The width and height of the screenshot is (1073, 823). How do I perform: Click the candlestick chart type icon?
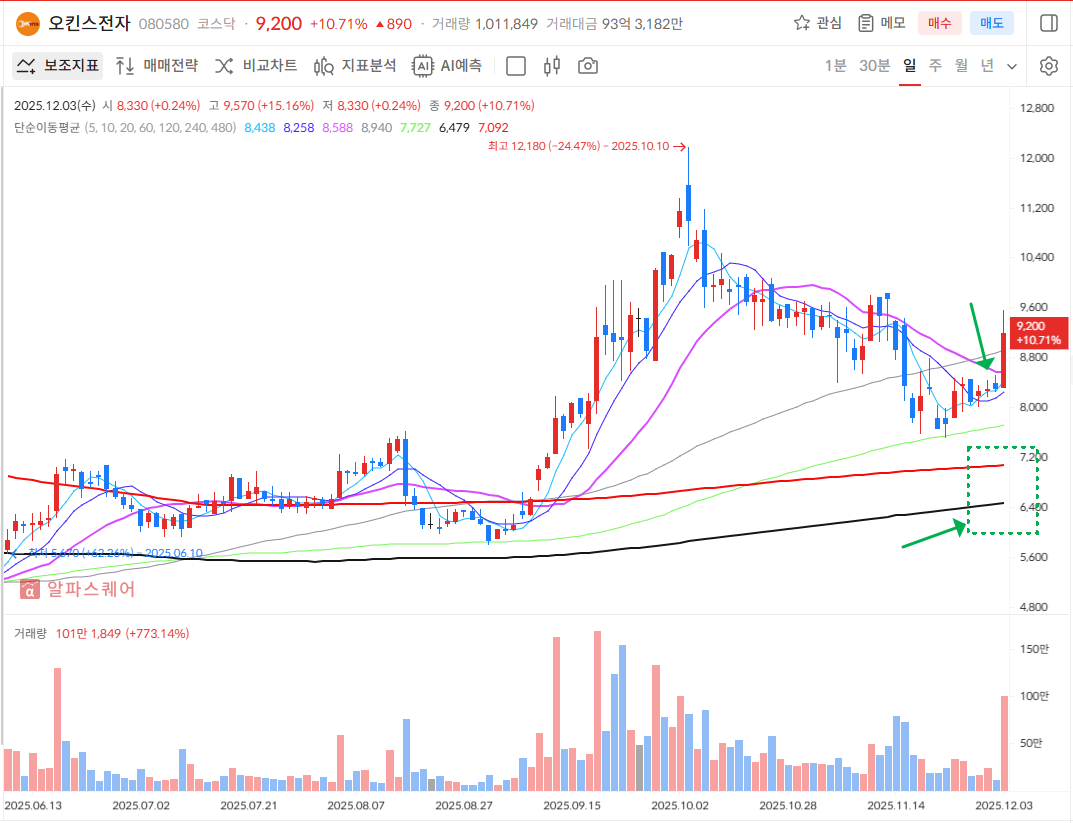(551, 66)
